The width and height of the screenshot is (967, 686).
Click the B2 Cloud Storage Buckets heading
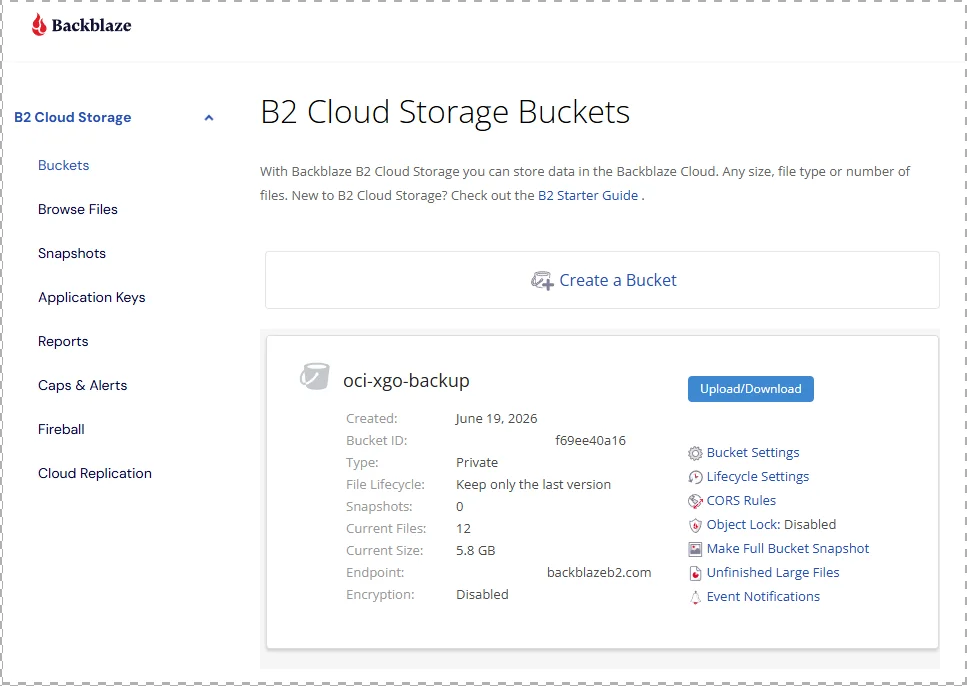click(445, 112)
